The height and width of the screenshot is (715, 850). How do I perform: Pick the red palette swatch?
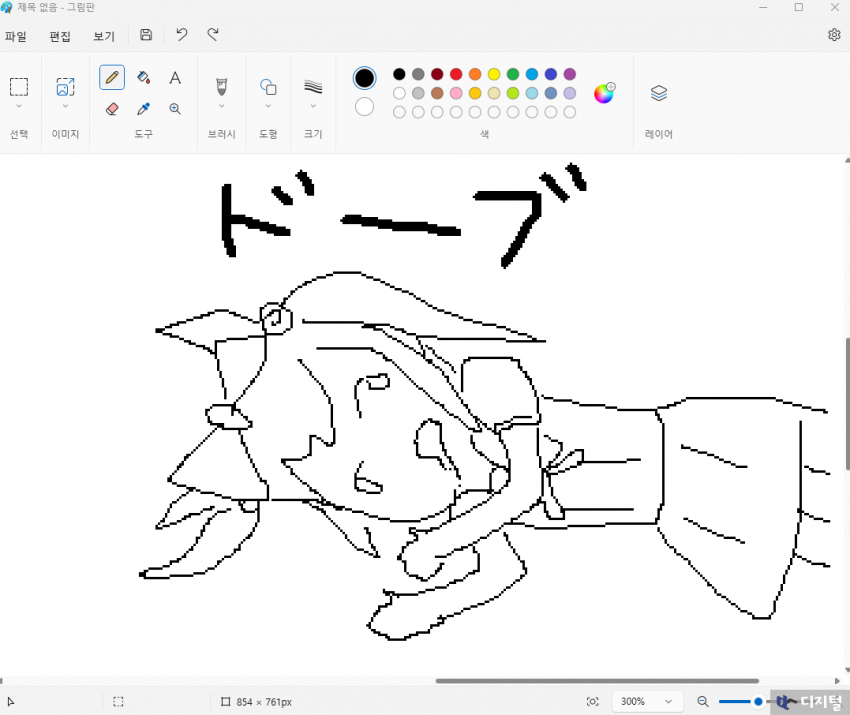[x=456, y=74]
